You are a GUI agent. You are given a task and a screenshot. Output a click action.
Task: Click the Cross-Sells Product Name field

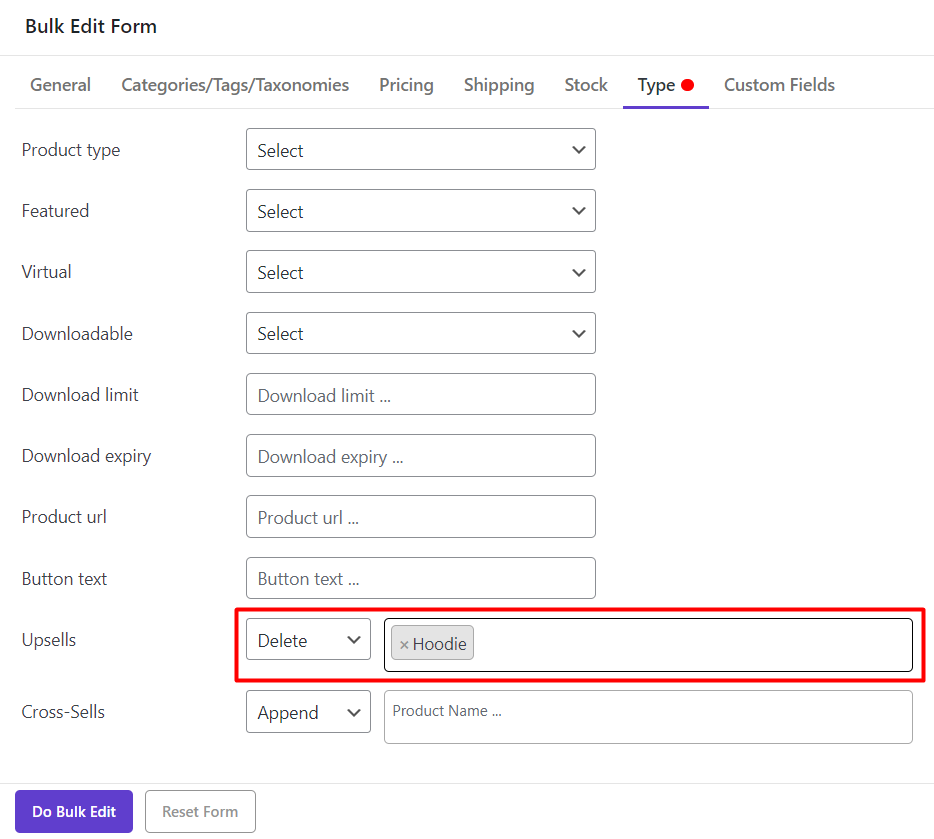pyautogui.click(x=648, y=717)
